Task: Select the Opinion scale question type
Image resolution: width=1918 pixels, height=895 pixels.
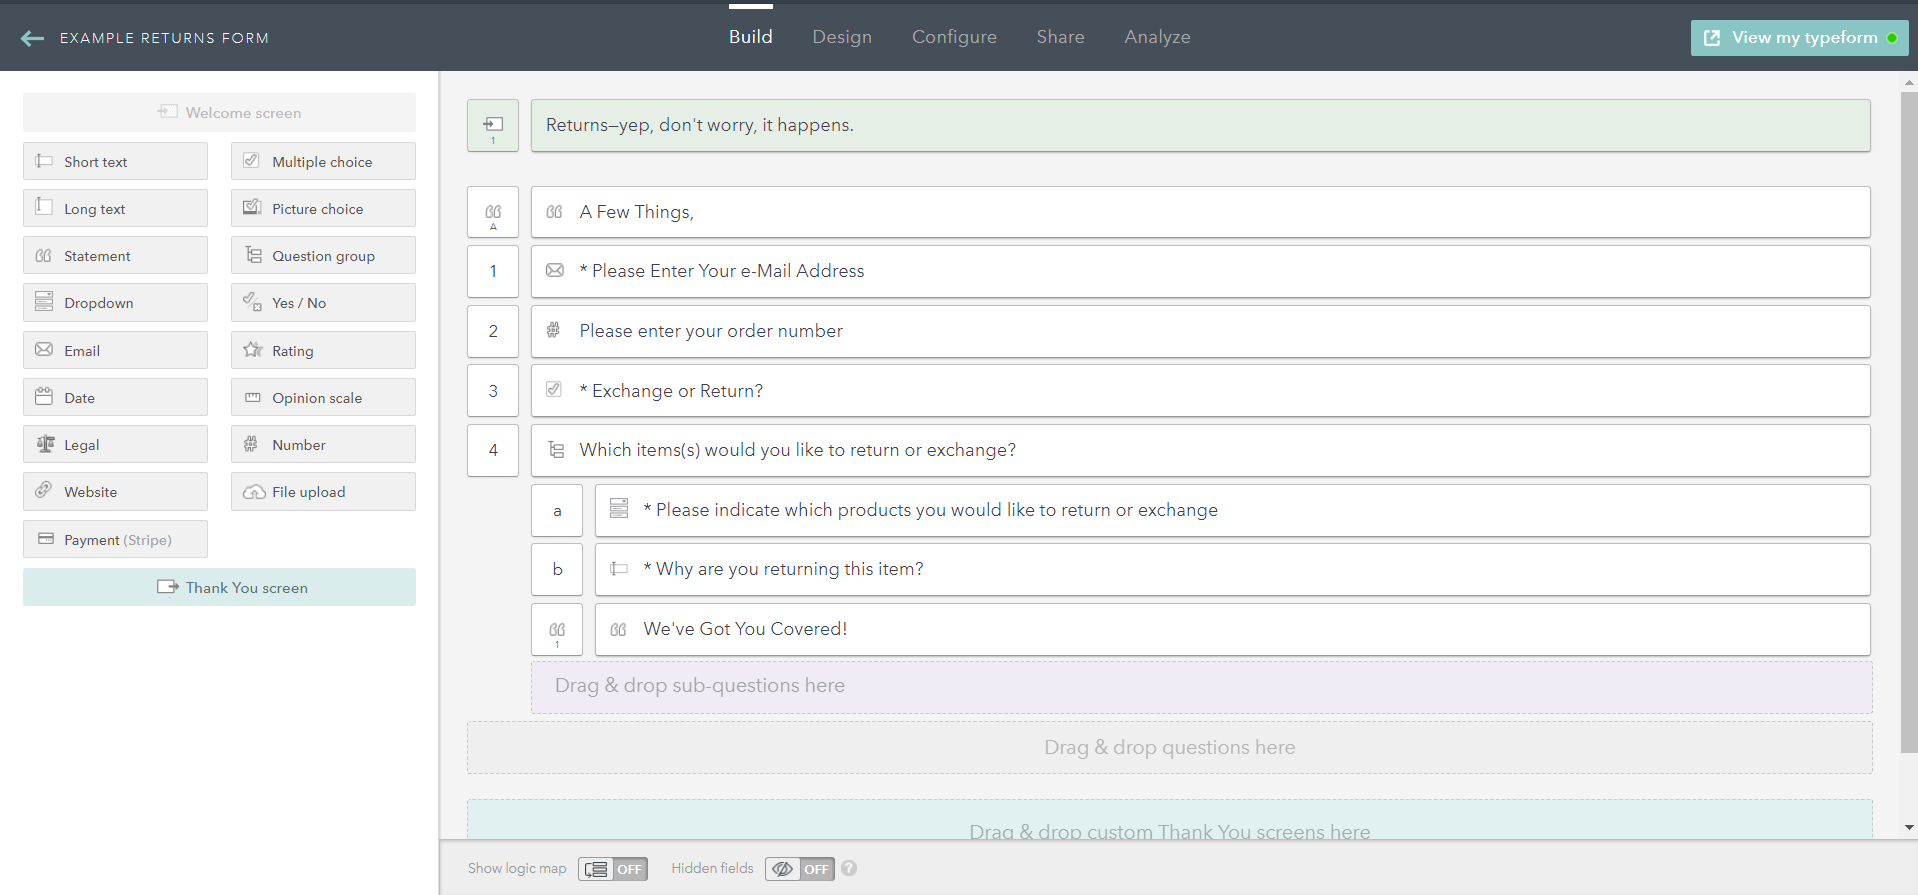Action: pyautogui.click(x=323, y=398)
